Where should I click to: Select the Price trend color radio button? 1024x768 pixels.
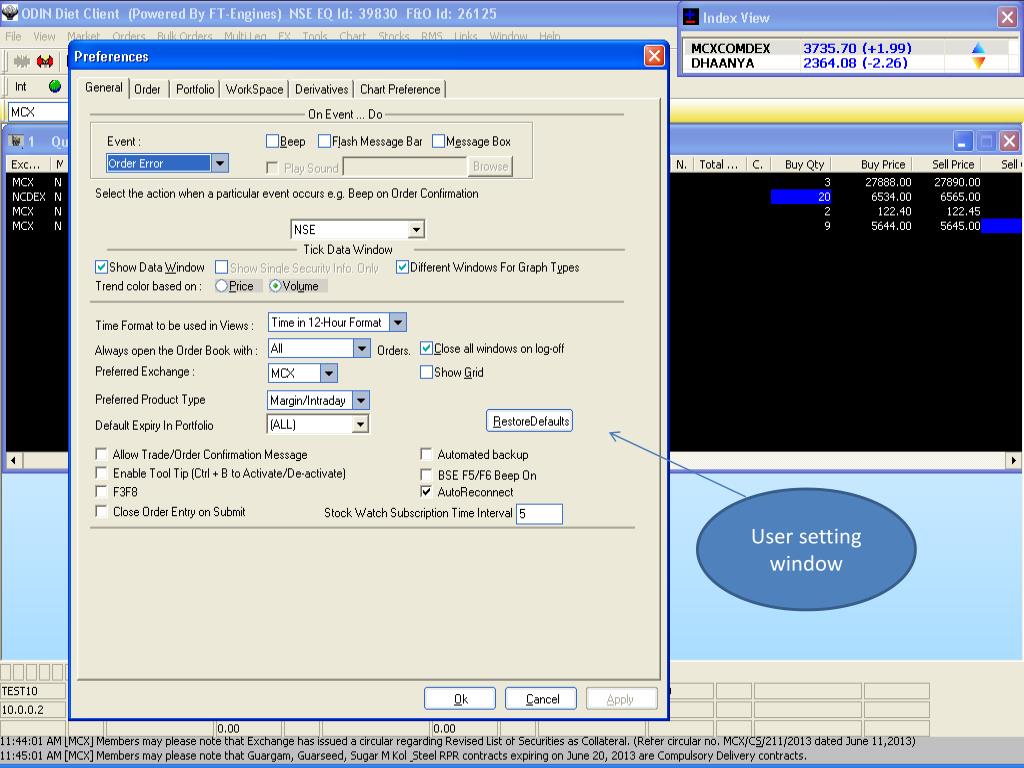221,286
